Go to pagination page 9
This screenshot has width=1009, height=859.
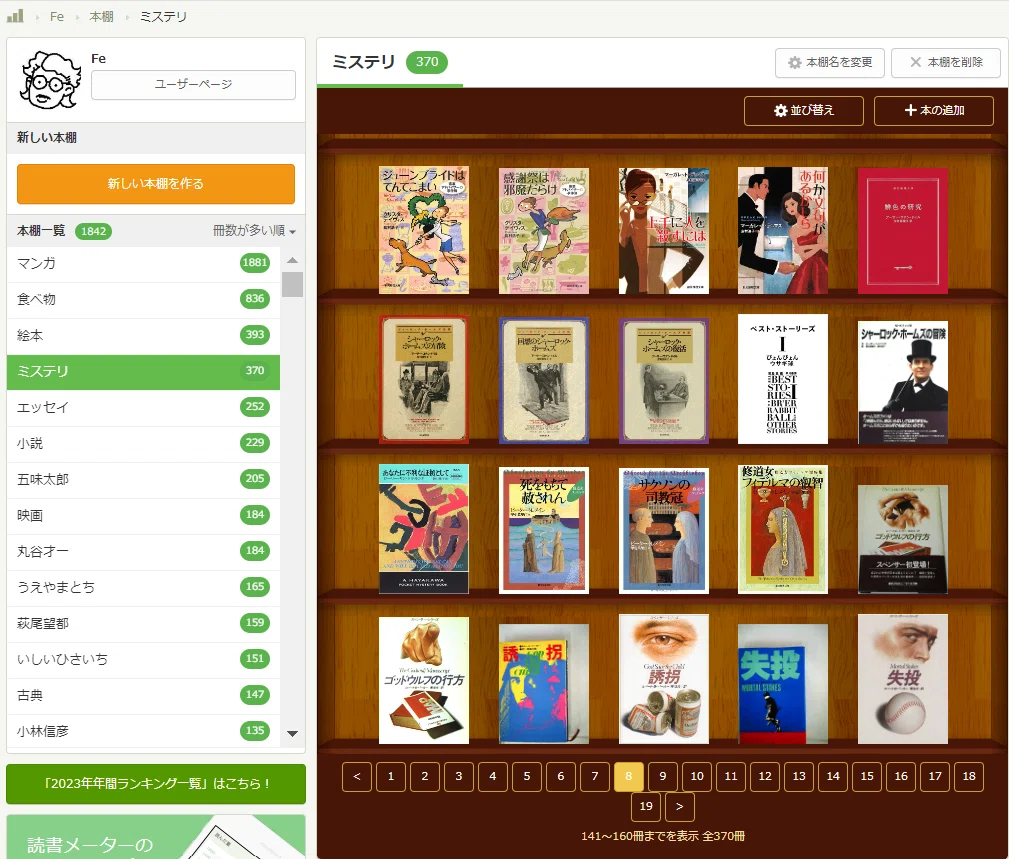pyautogui.click(x=663, y=777)
